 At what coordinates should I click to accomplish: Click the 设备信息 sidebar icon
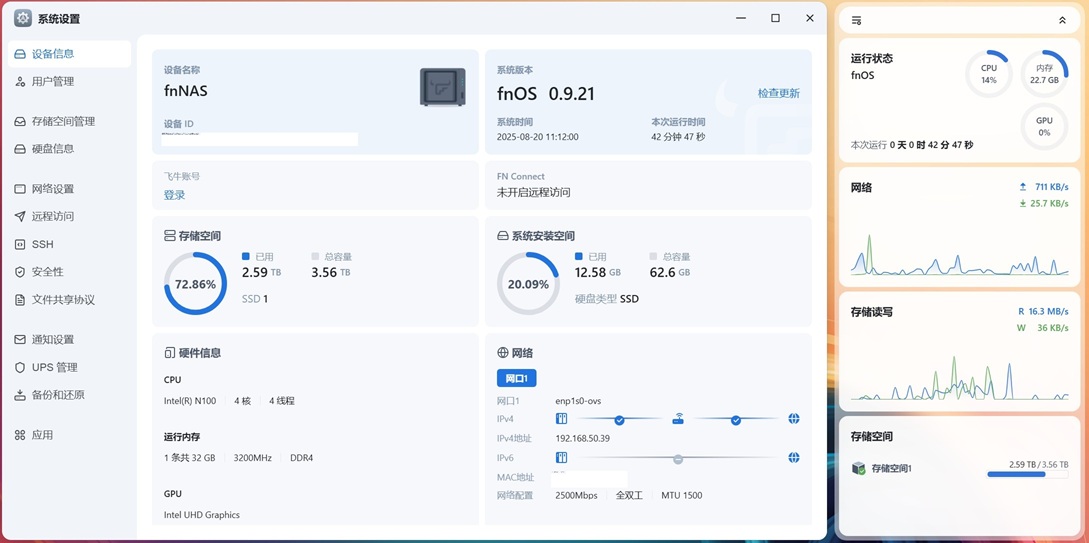tap(19, 54)
